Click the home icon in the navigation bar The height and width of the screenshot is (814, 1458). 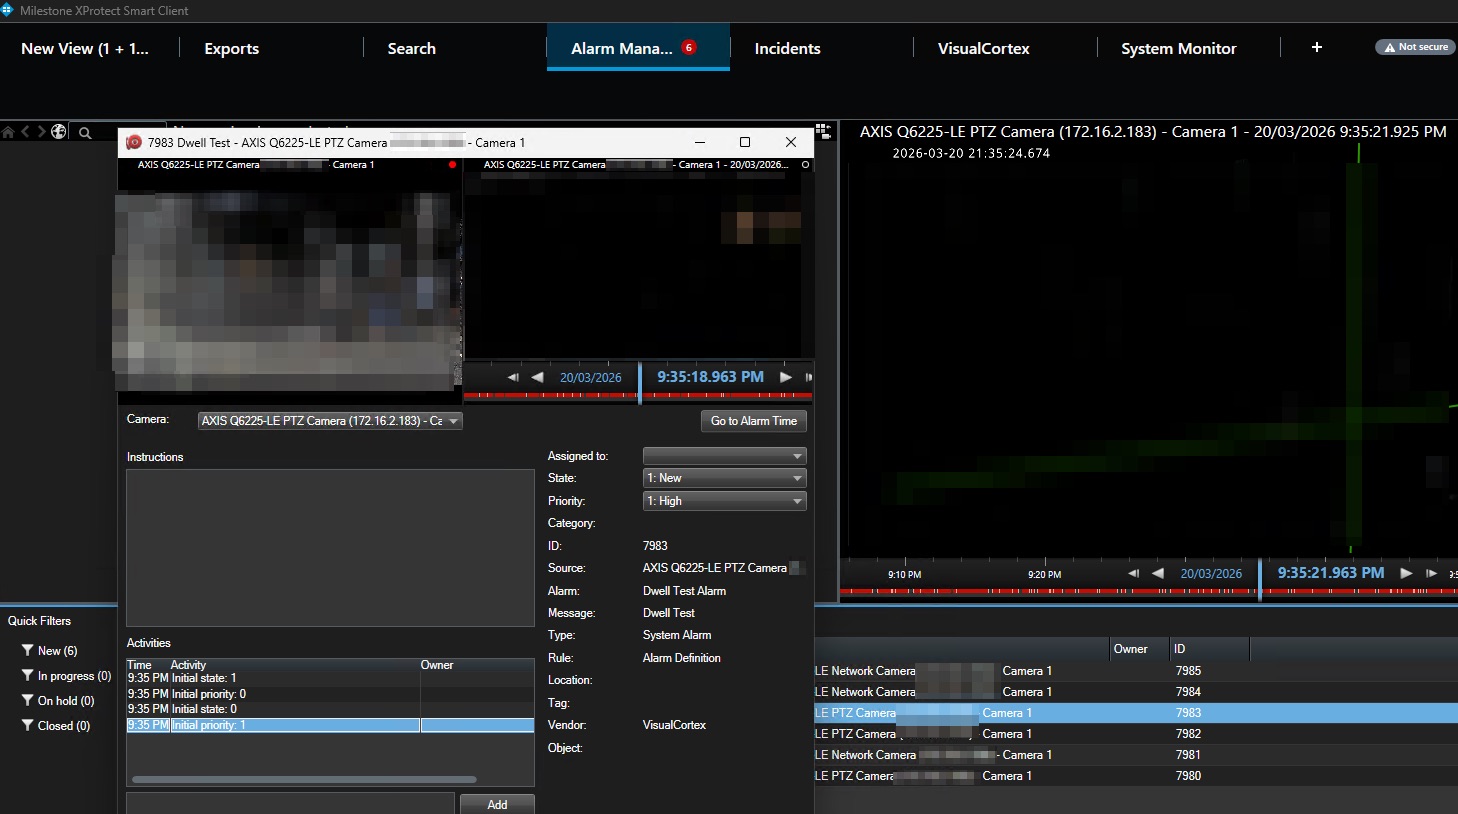(8, 132)
